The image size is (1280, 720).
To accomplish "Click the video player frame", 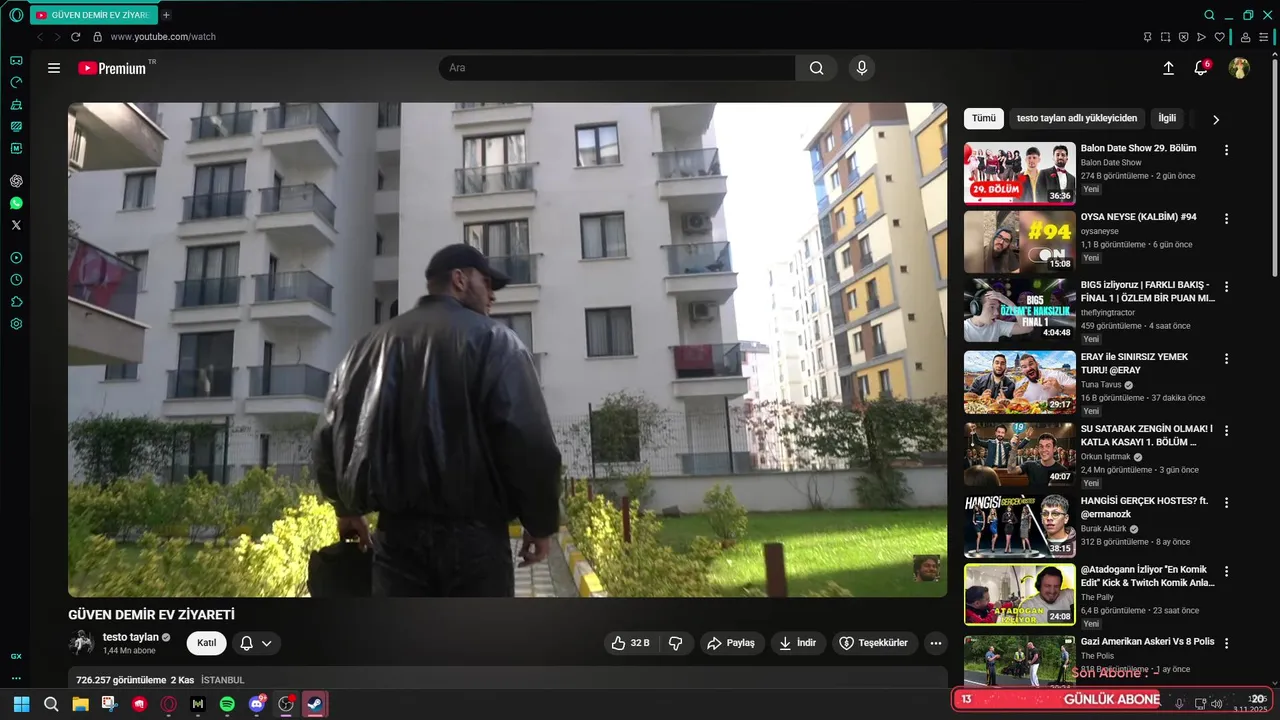I will (507, 350).
